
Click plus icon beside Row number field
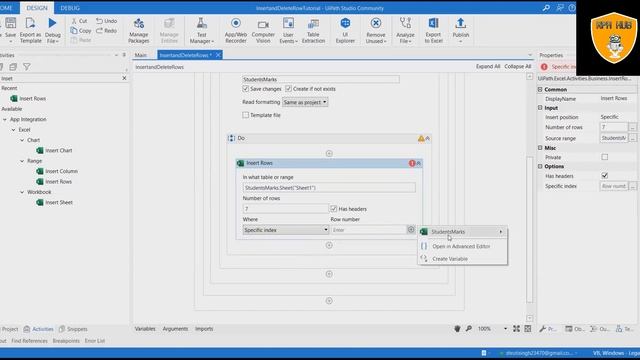point(411,229)
